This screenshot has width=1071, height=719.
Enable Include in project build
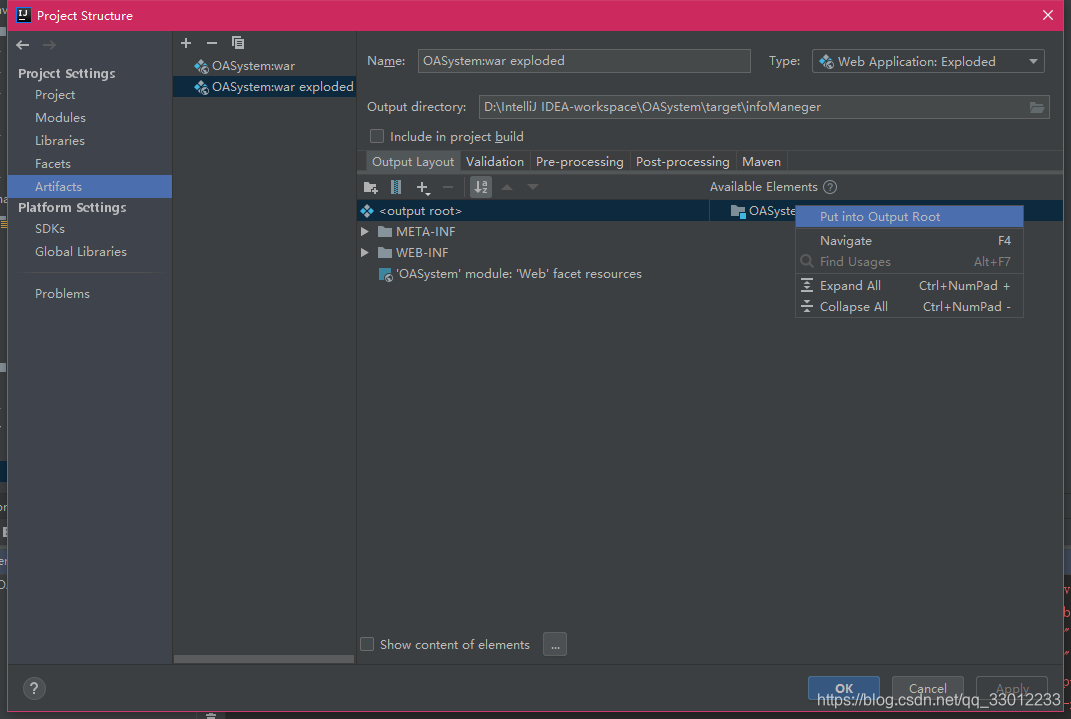[376, 137]
